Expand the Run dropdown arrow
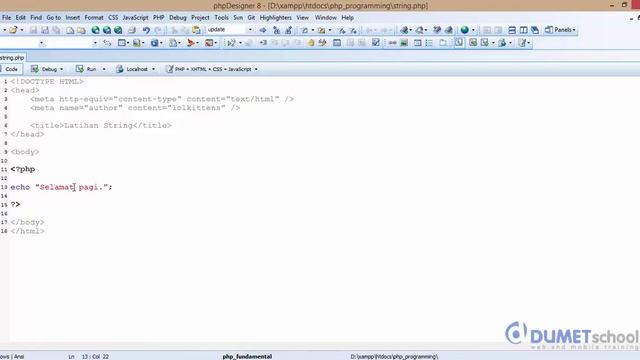Screen dimensions: 640x360 point(104,69)
